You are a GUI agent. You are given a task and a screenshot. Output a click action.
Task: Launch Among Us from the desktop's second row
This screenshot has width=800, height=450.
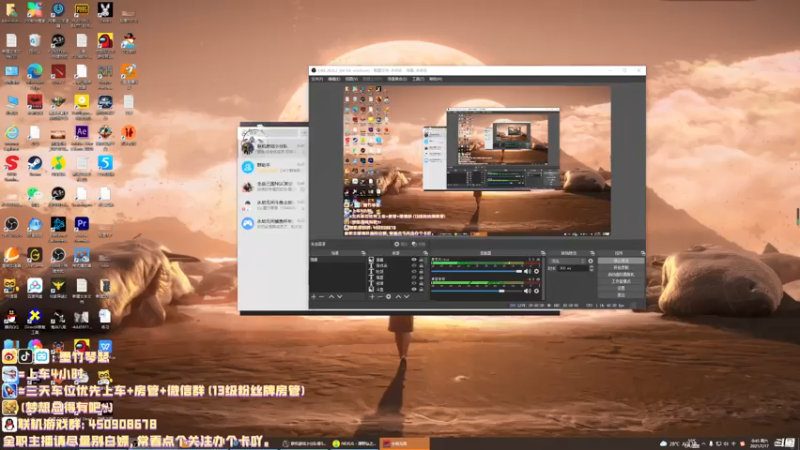[105, 41]
